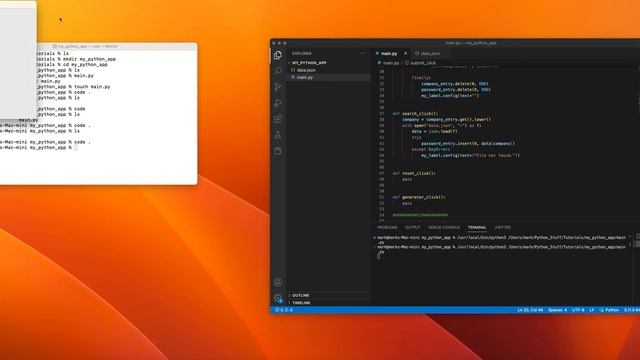Viewport: 640px width, 360px height.
Task: Click the Ln, Col cursor position indicator
Action: point(530,310)
